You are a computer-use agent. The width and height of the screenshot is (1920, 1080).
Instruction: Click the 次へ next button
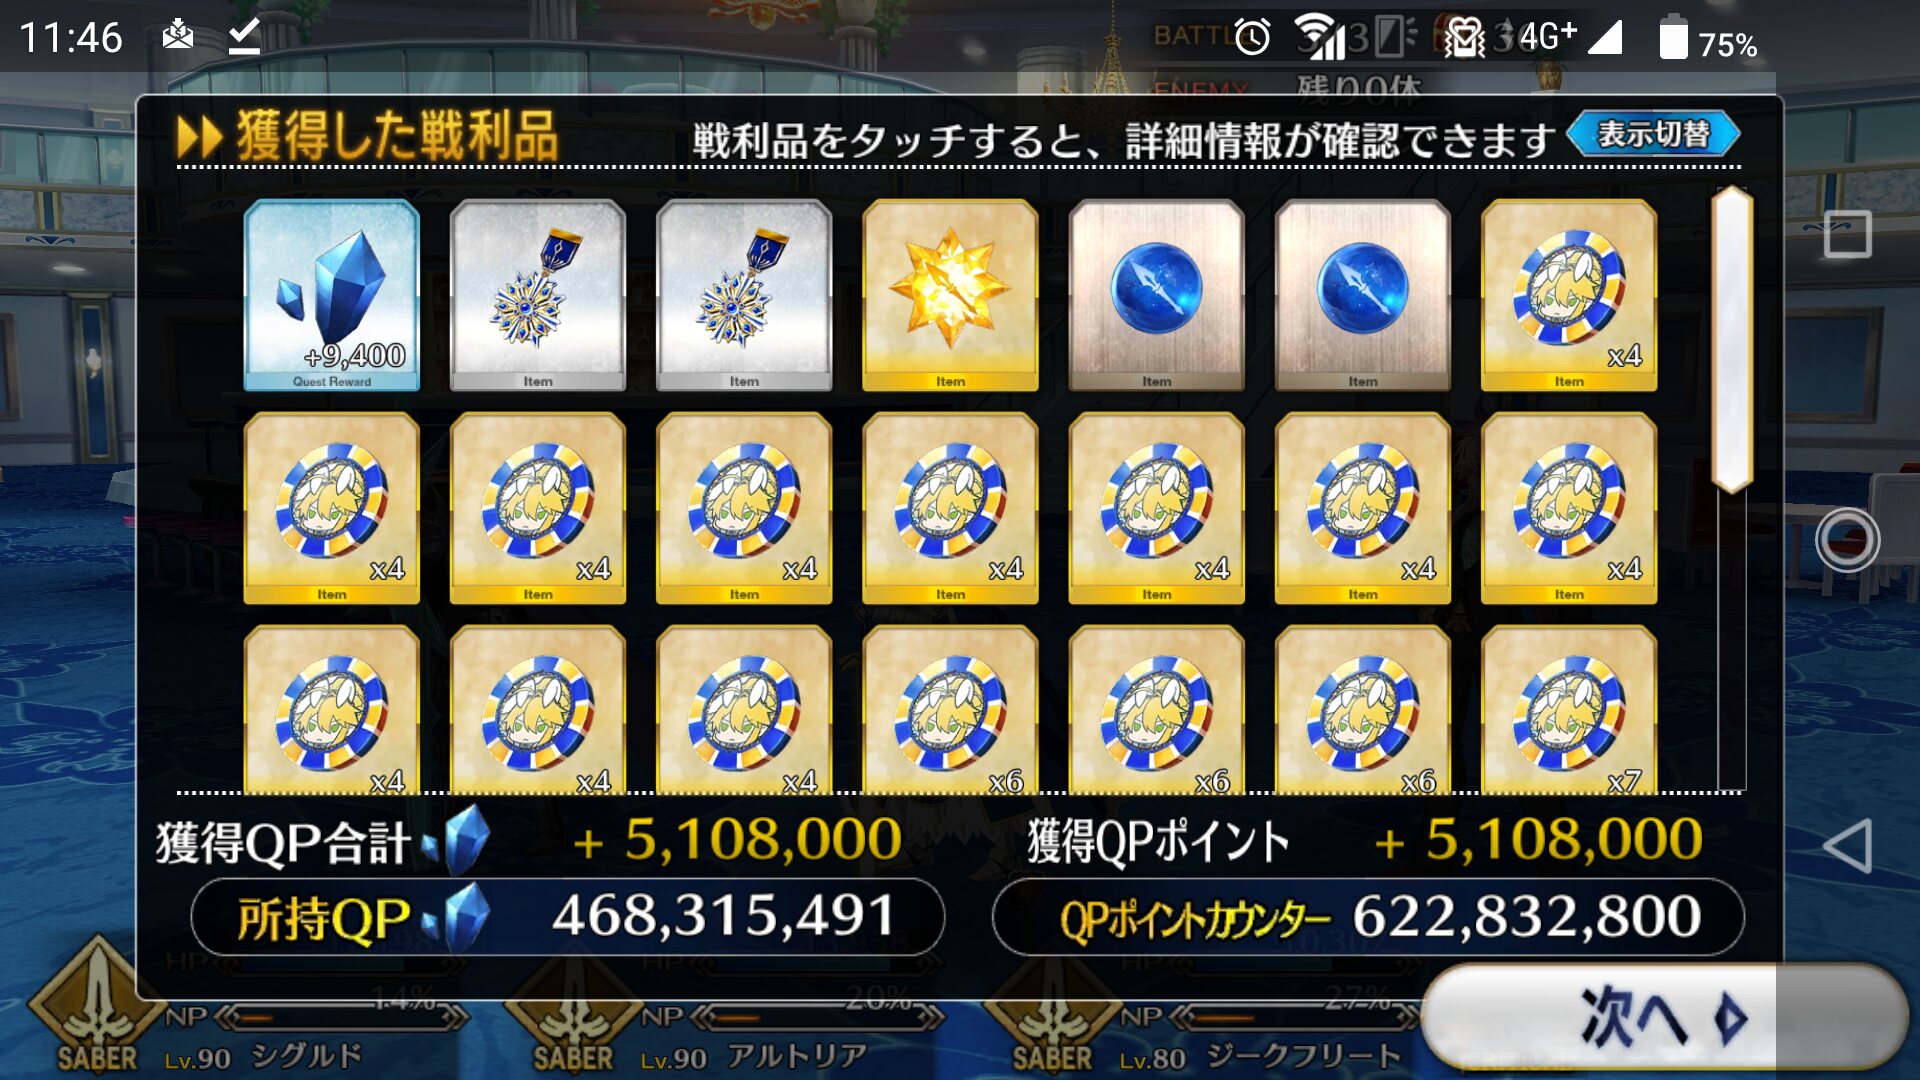(1664, 1018)
